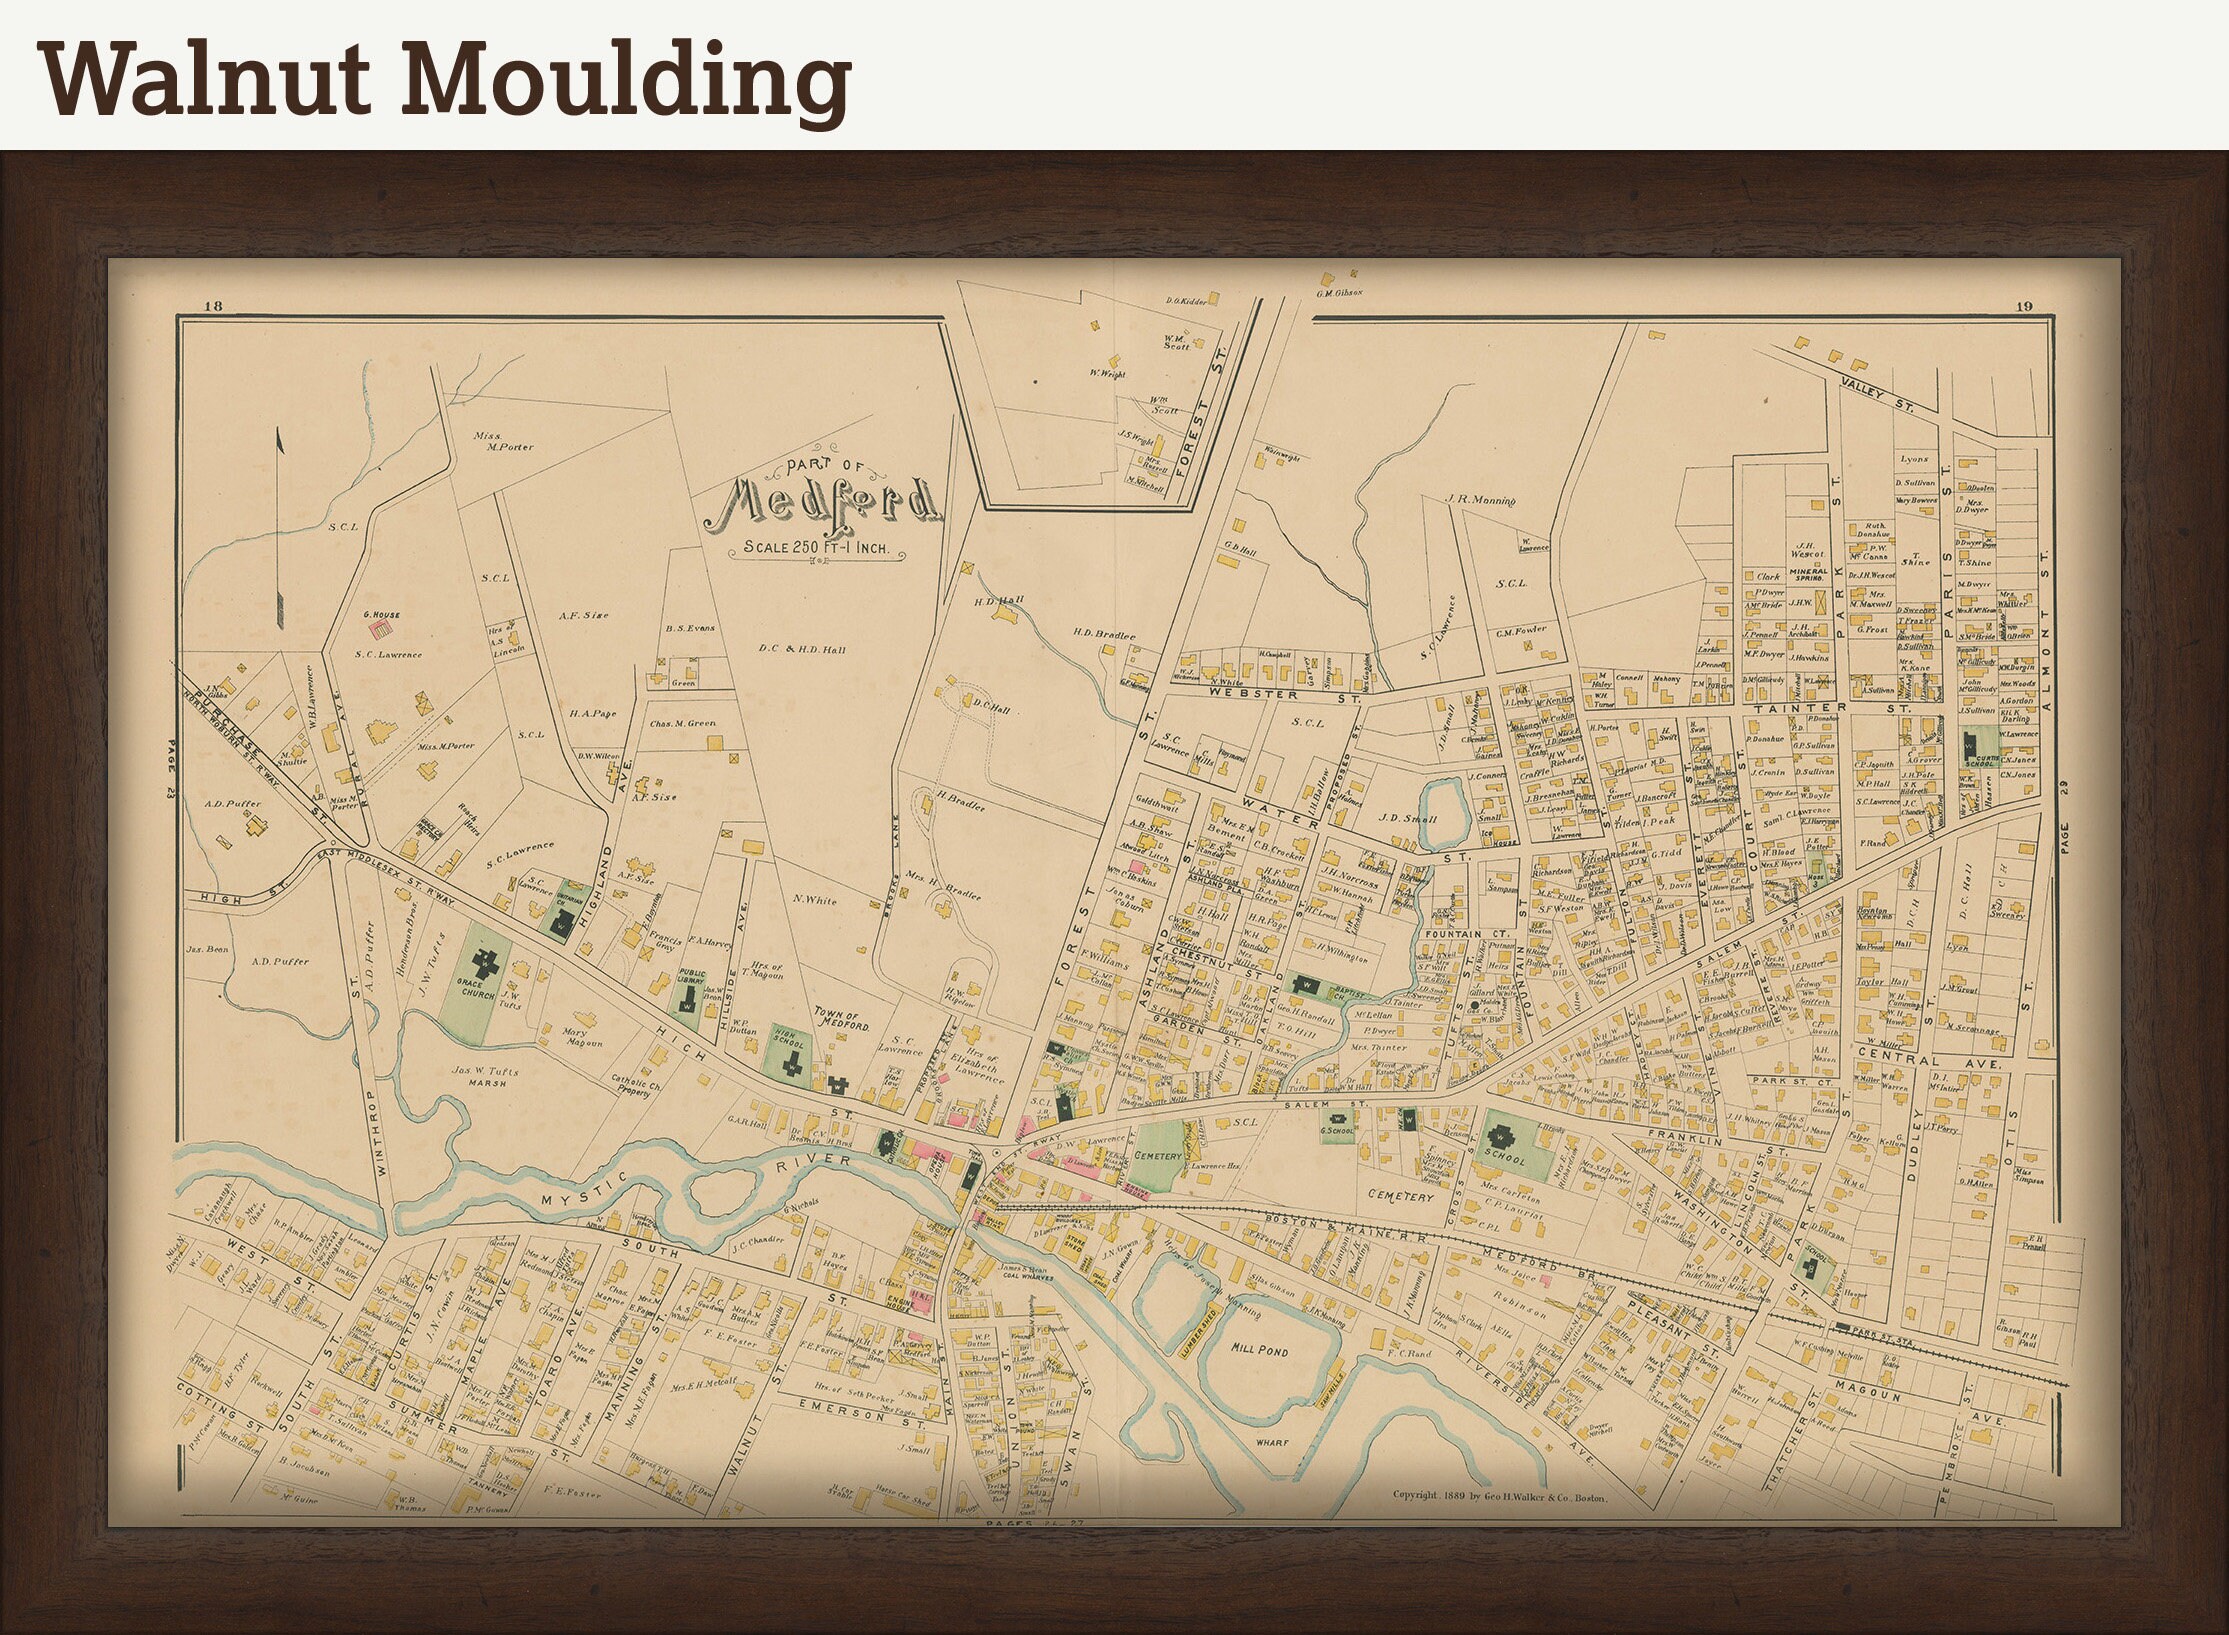
Task: Click page number '18' in map corner
Action: (212, 306)
